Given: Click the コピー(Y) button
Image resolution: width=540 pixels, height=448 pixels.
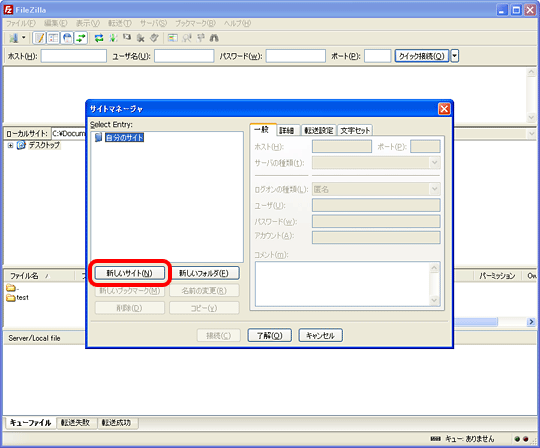Looking at the screenshot, I should (x=204, y=308).
